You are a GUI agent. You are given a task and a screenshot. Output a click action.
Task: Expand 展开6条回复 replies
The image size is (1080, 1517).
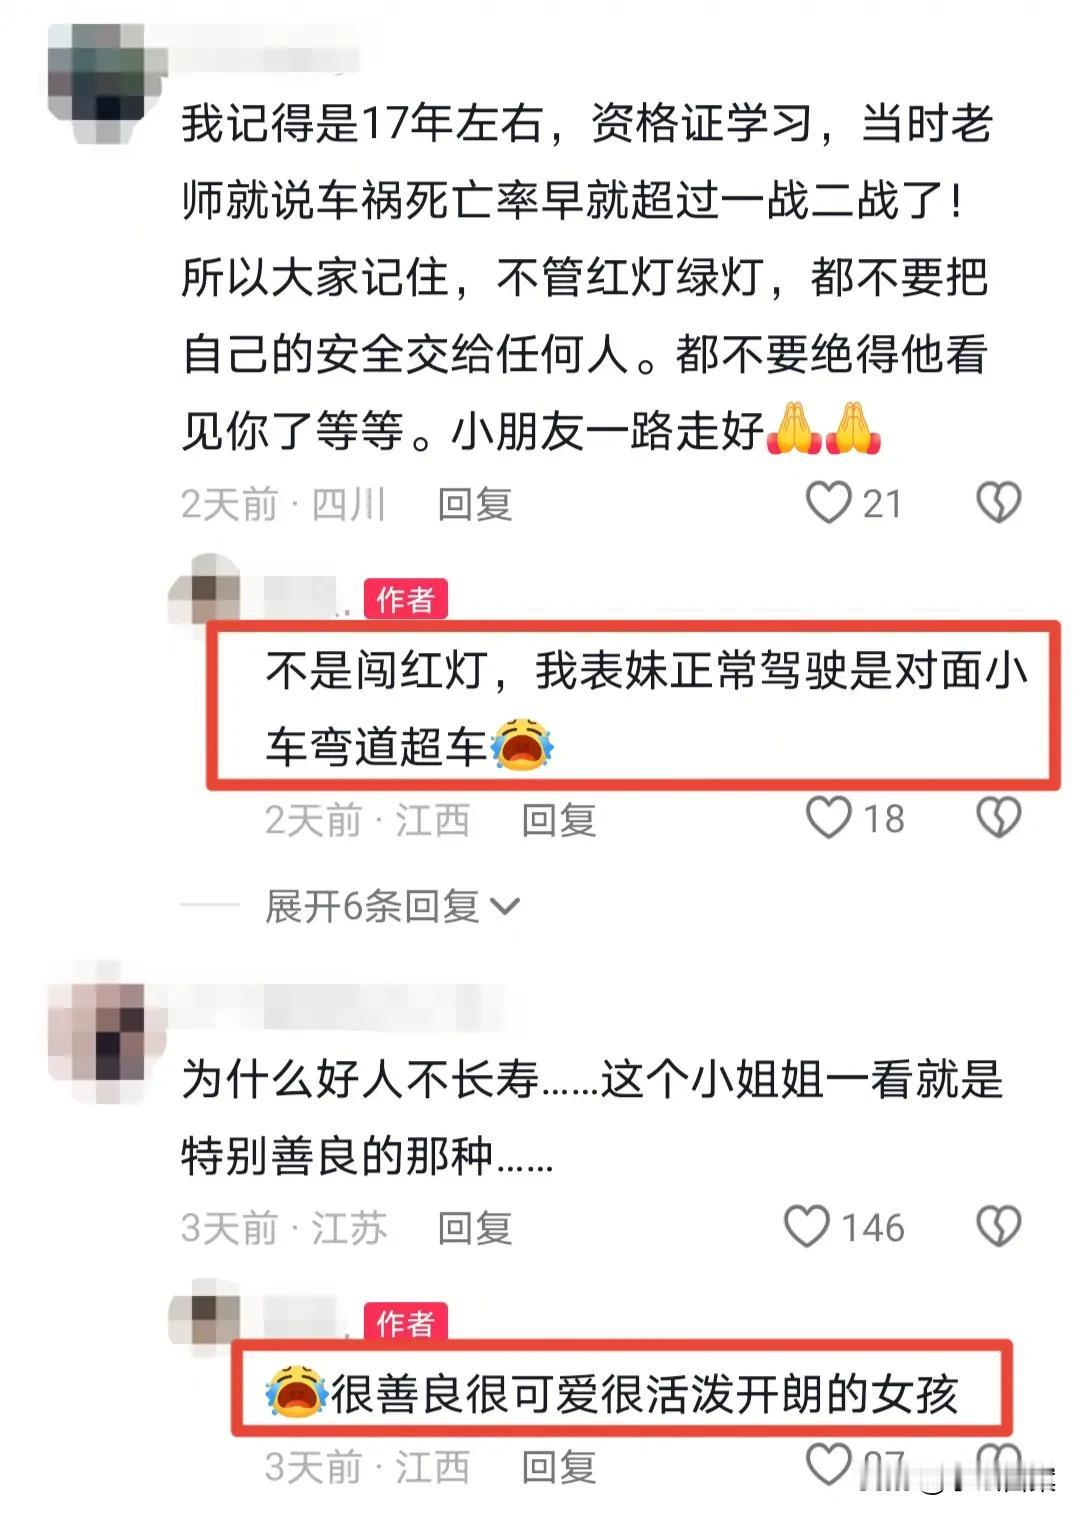coord(372,906)
